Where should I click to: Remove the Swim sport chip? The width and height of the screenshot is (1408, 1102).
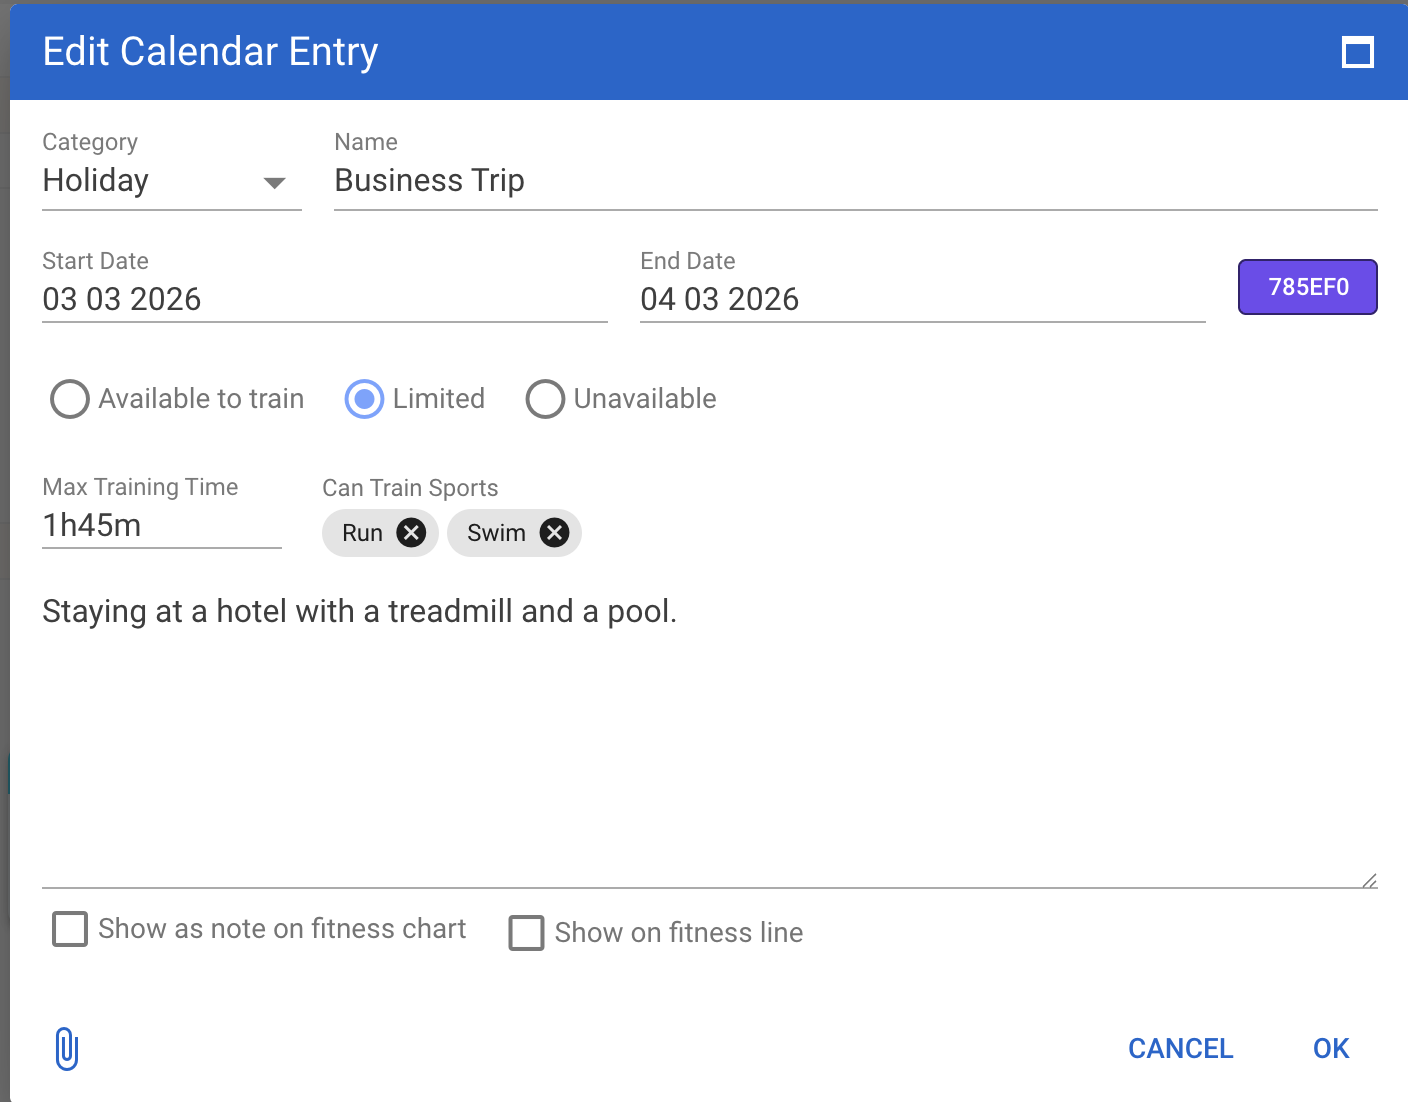pos(554,533)
